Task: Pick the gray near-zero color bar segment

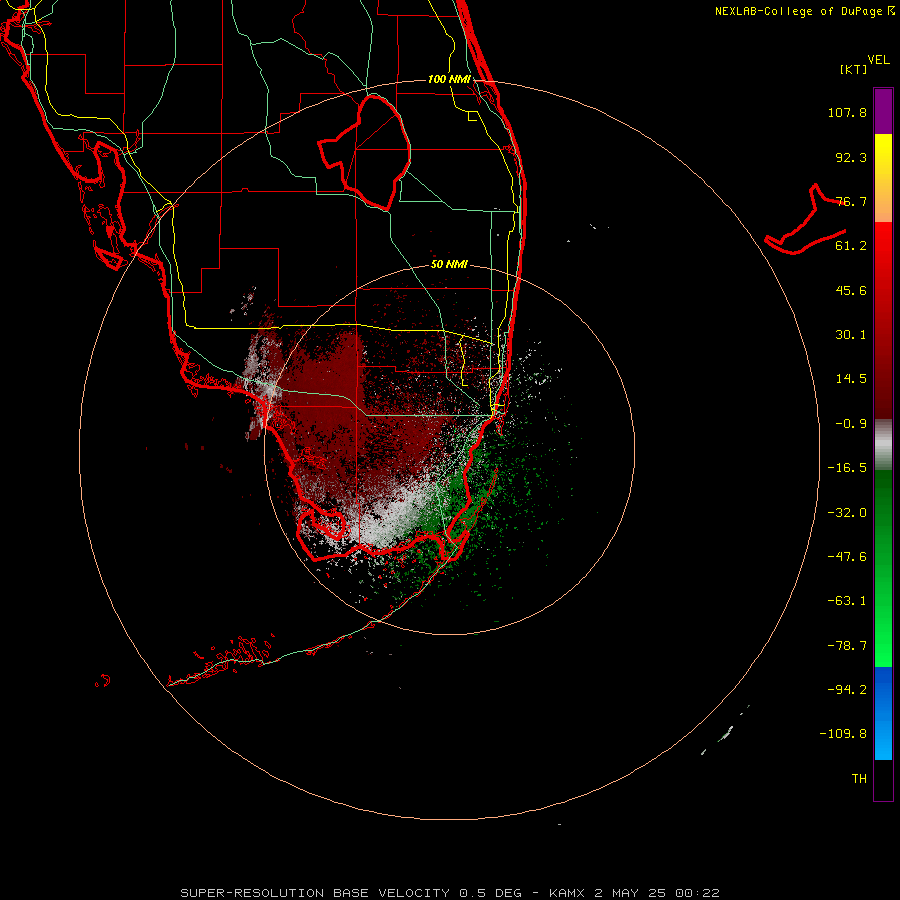Action: [x=883, y=444]
